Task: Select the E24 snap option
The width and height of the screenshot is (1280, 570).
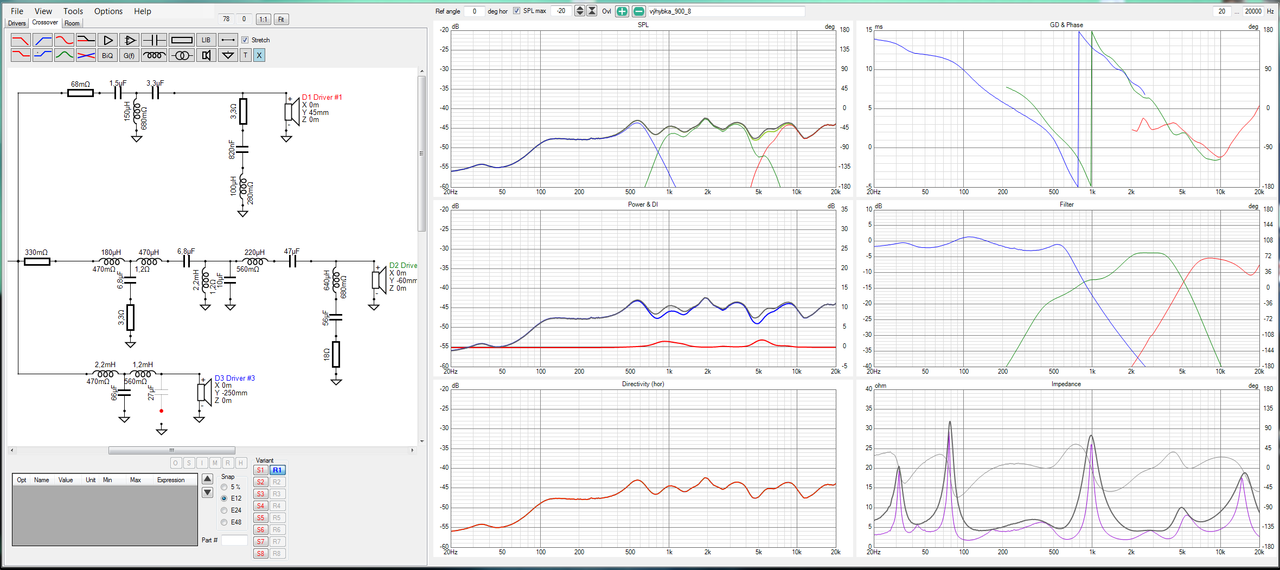Action: [x=224, y=510]
